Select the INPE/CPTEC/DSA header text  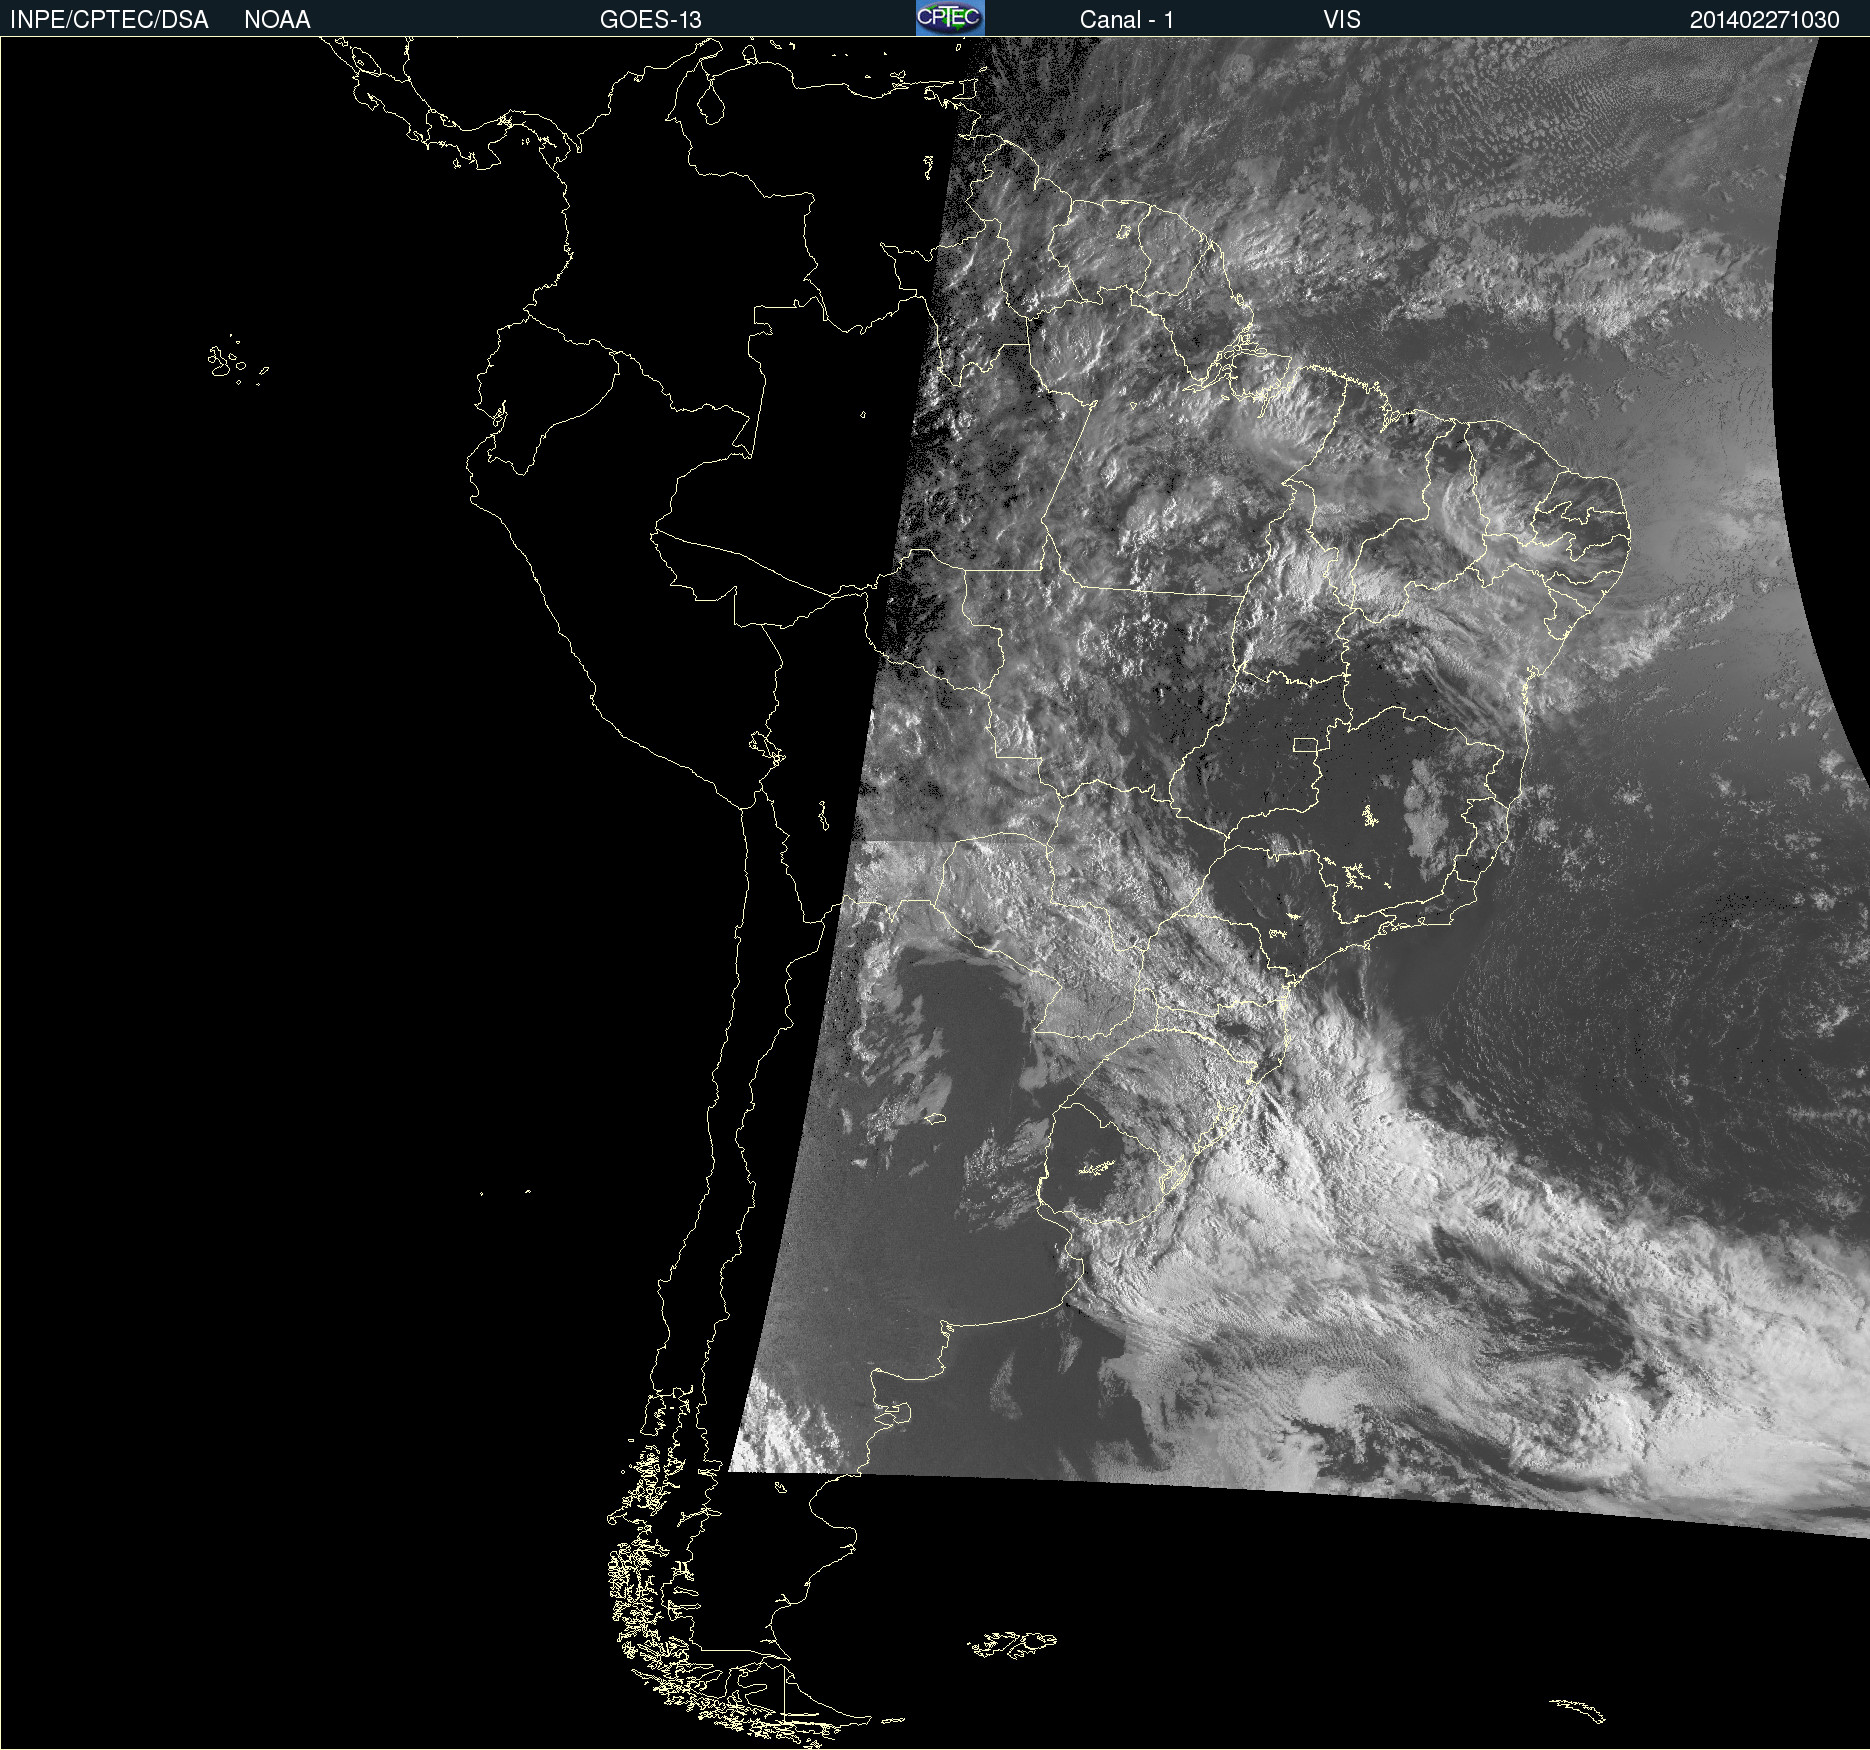tap(109, 20)
